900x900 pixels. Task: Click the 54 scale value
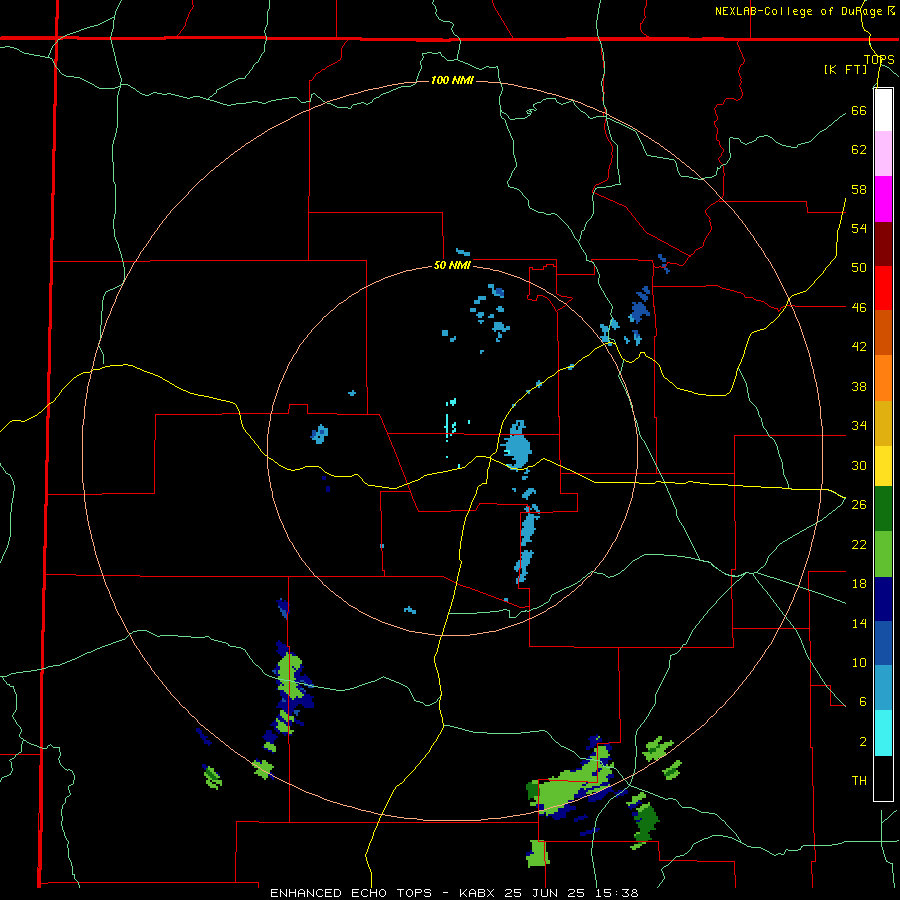(859, 228)
